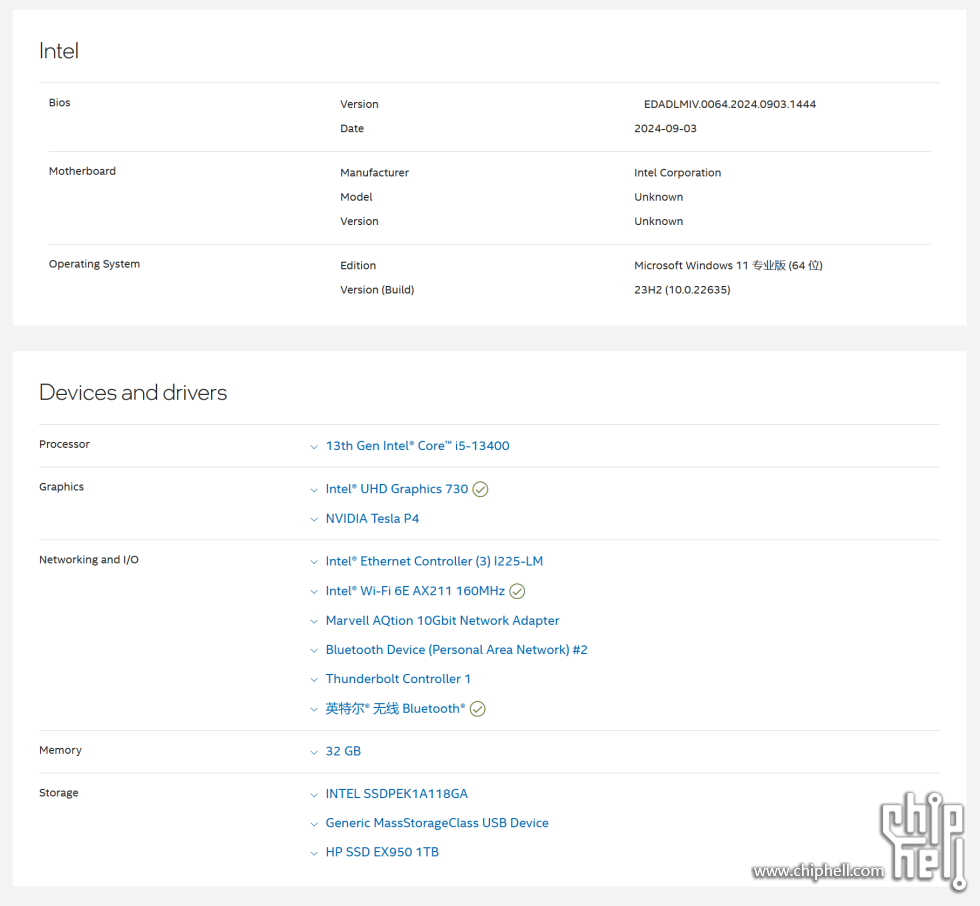Viewport: 980px width, 906px height.
Task: Click the Intel heading at the top
Action: tap(59, 51)
